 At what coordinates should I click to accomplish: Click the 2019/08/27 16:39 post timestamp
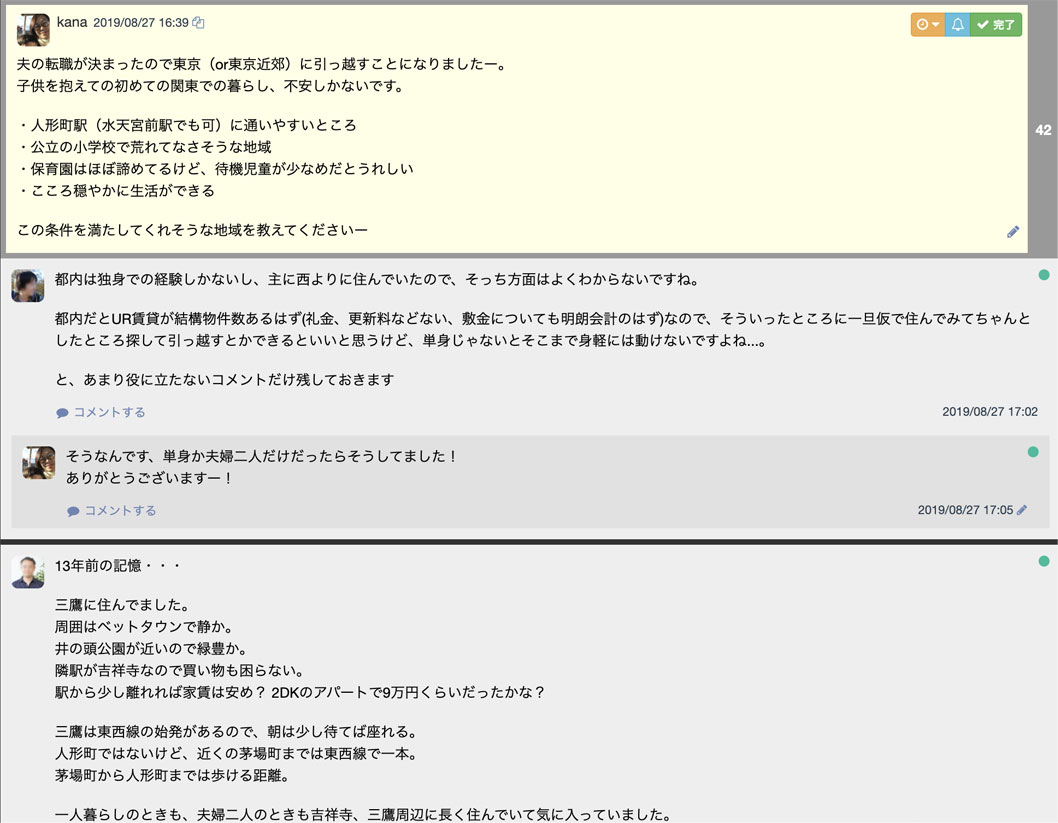141,23
